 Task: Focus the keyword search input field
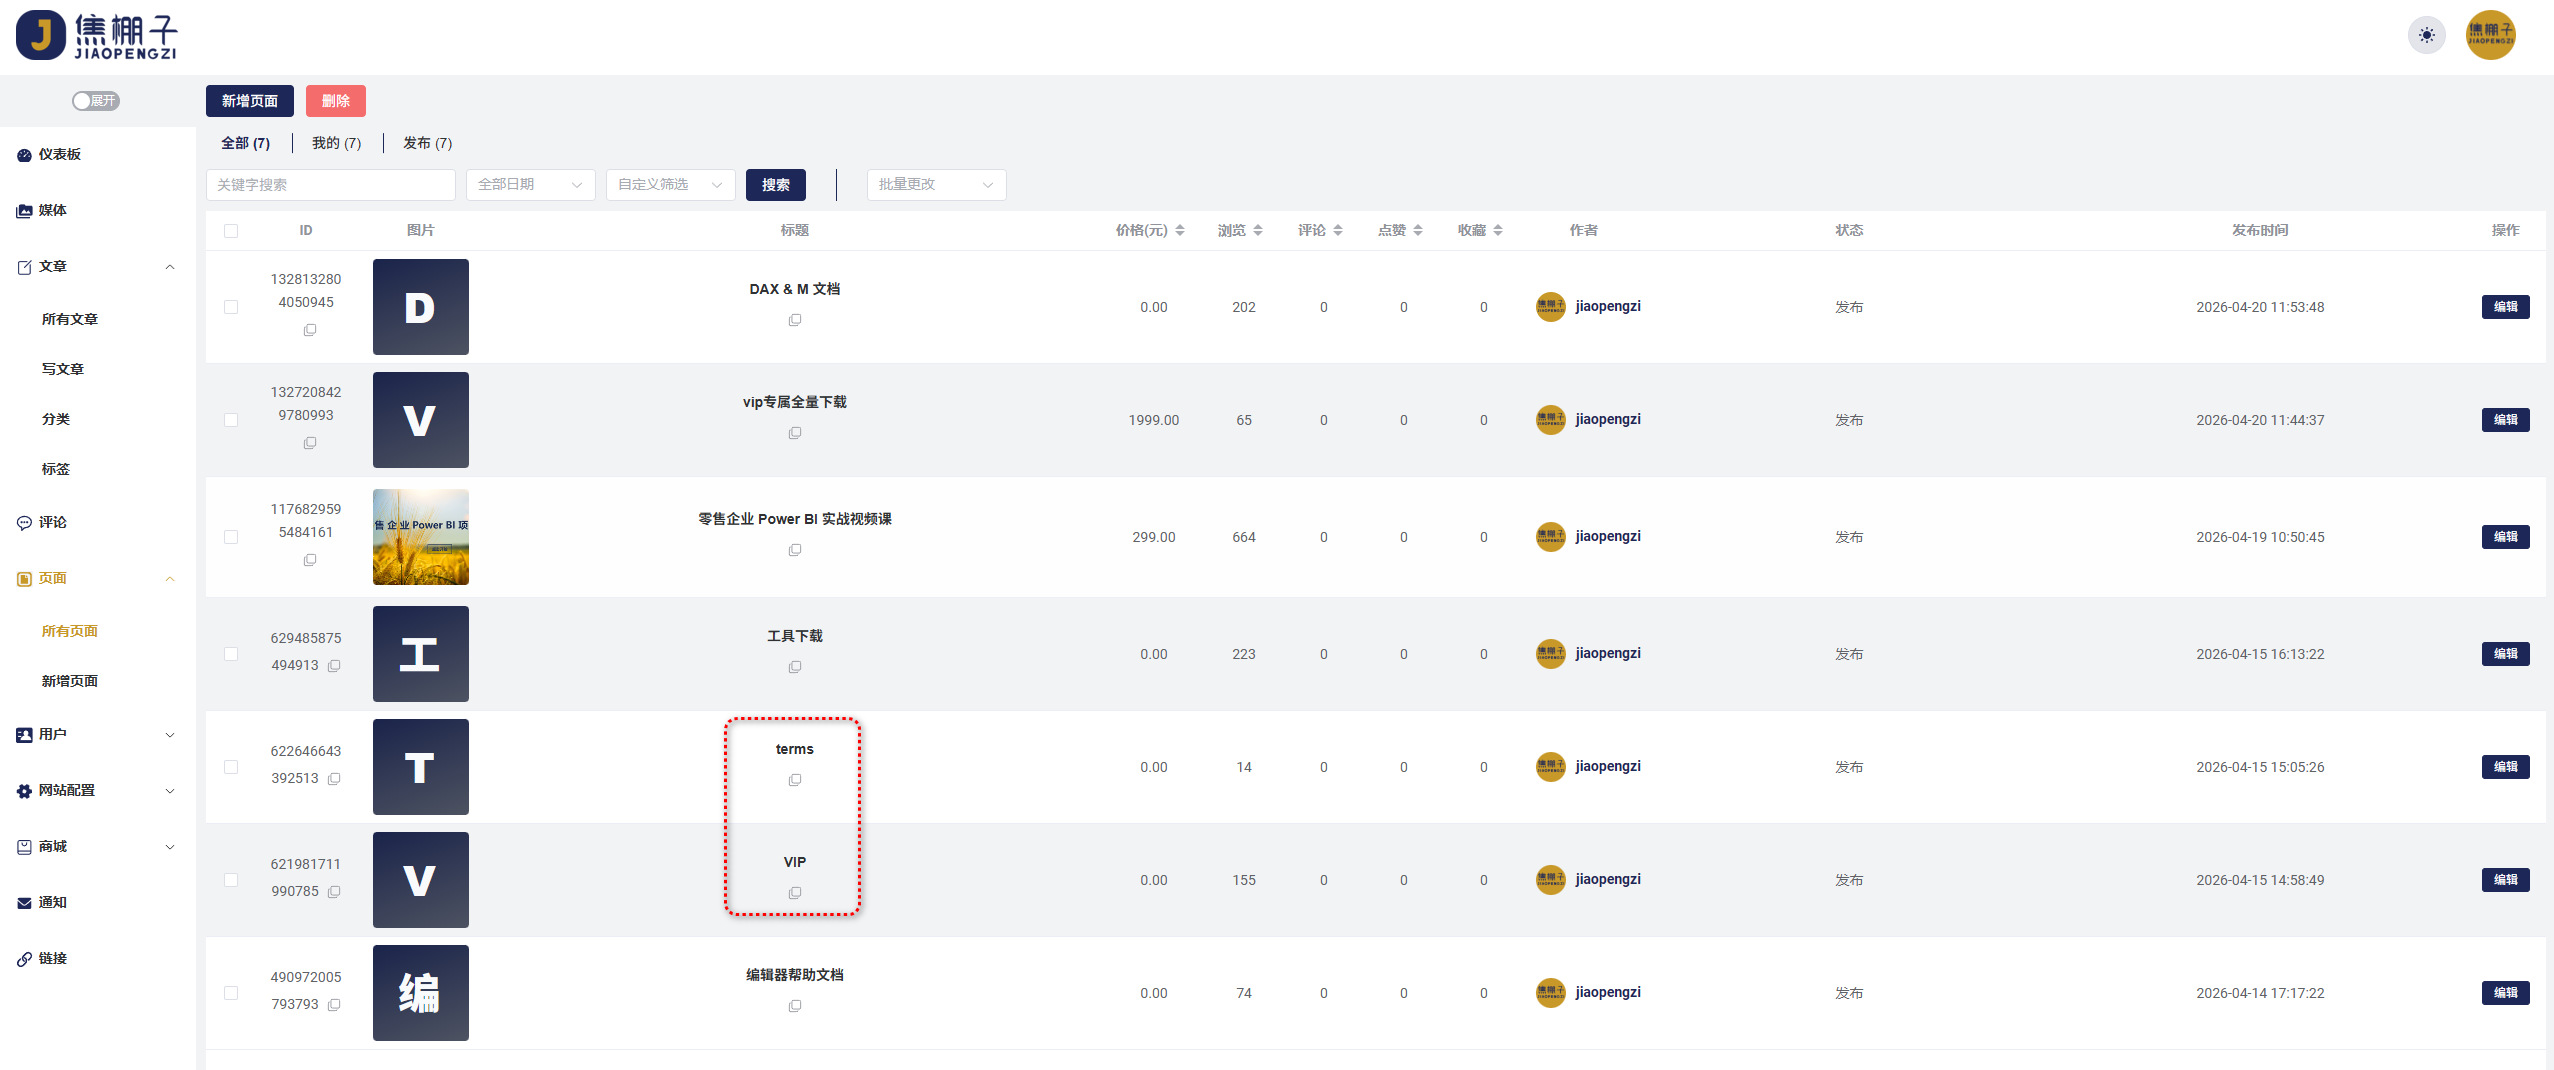pos(331,185)
